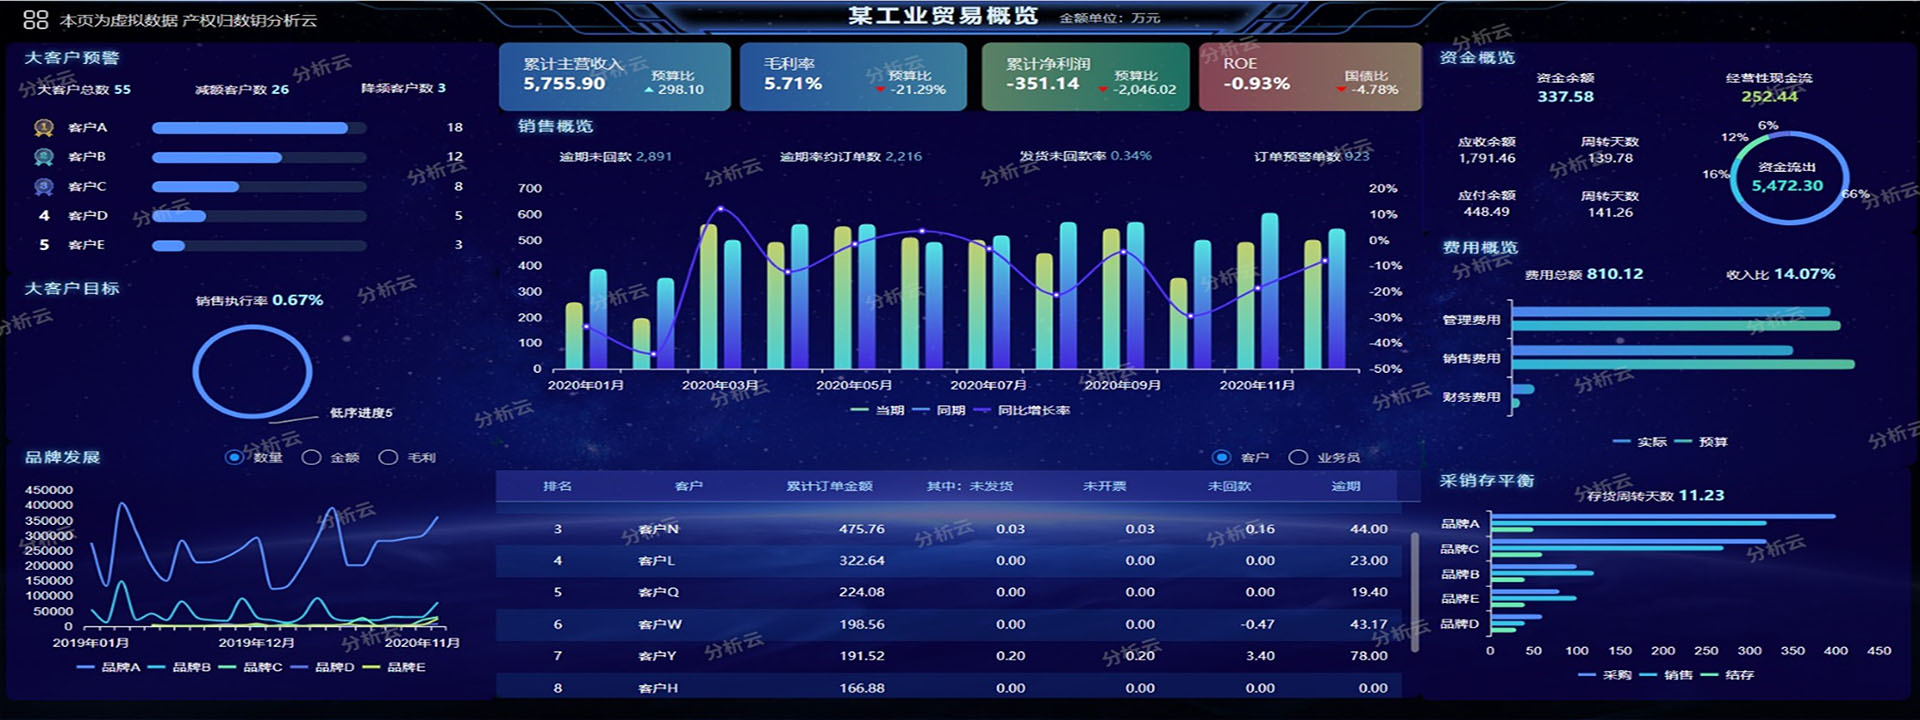Select the 数量 radio button in 品牌发展
The width and height of the screenshot is (1920, 720).
234,457
